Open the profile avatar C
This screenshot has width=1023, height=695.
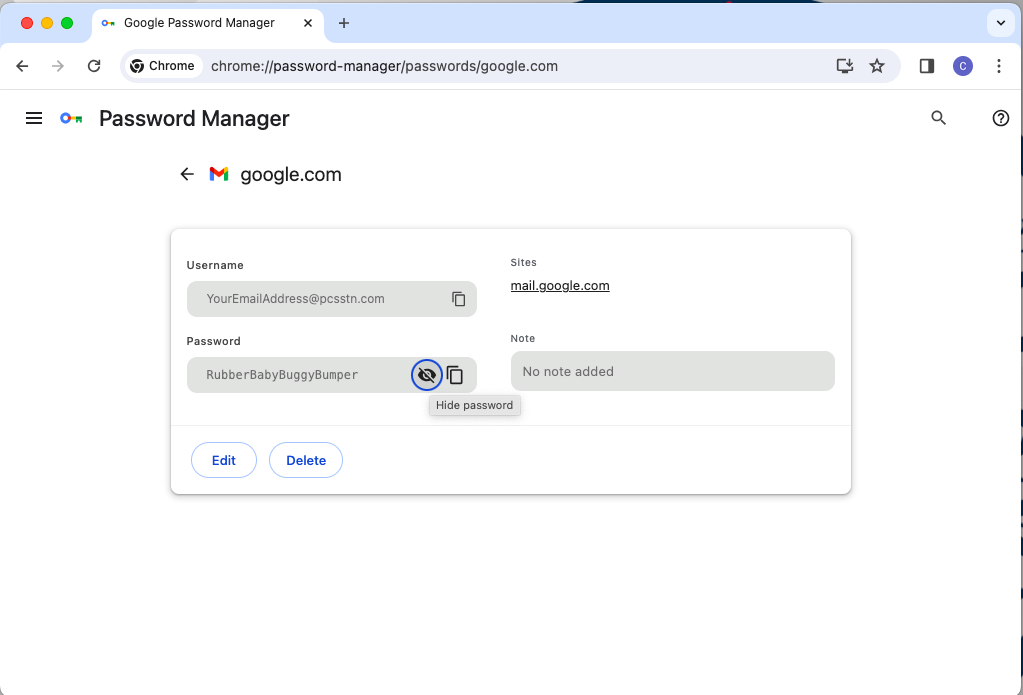tap(963, 66)
